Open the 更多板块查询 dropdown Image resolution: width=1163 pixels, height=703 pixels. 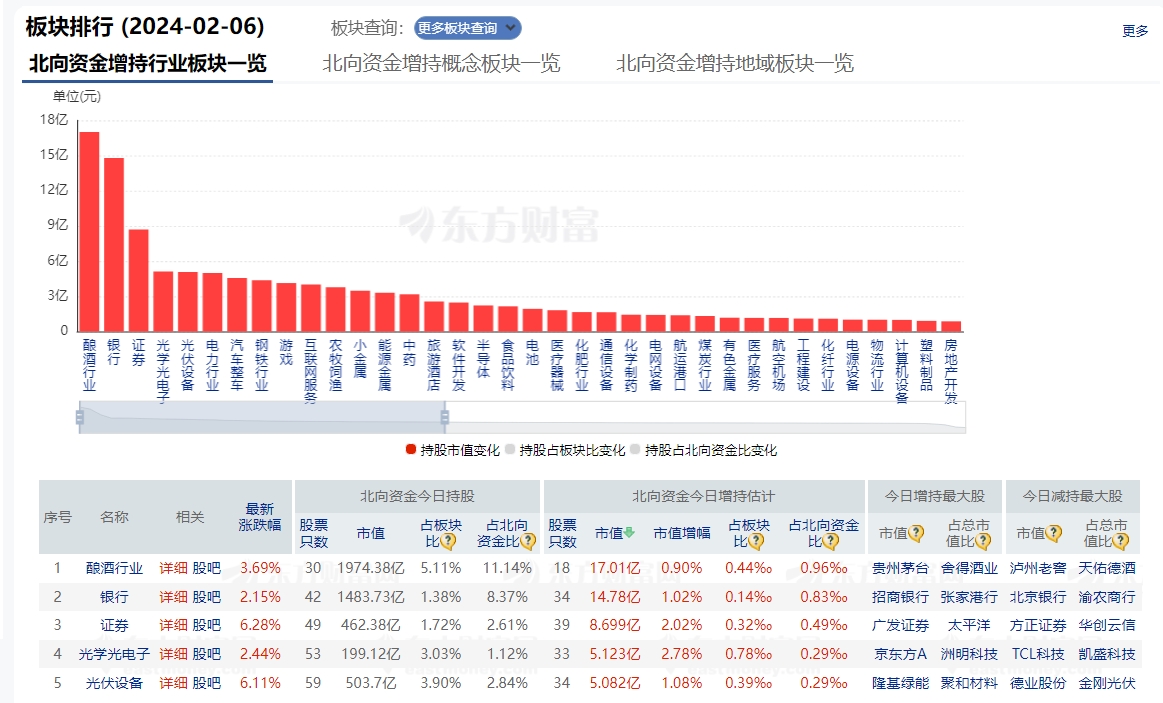[x=467, y=28]
